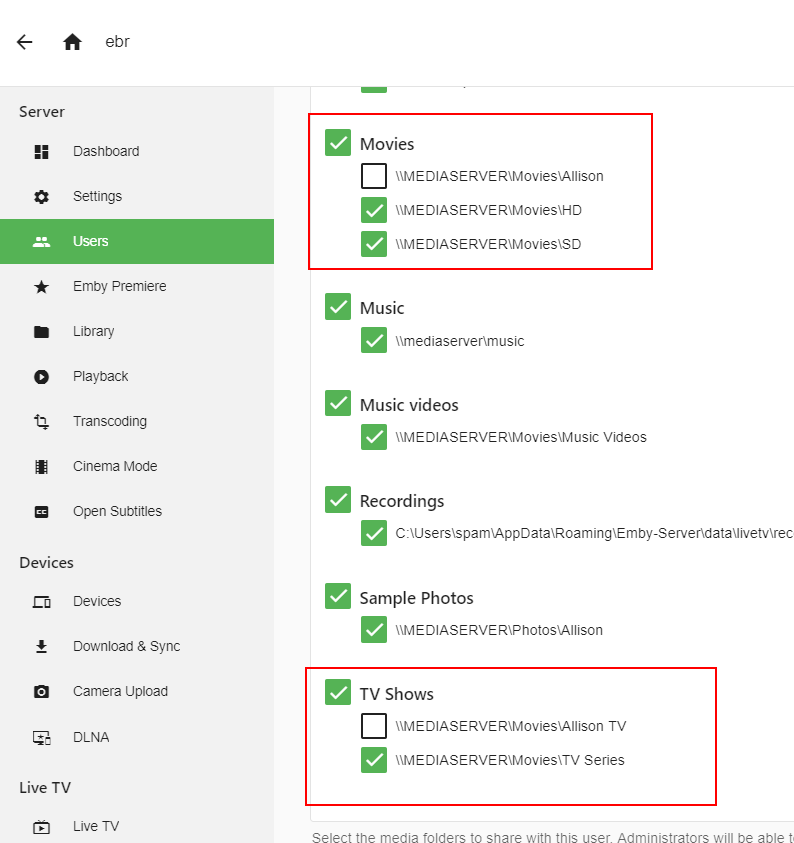Click the Open Subtitles icon
The image size is (794, 843).
41,512
